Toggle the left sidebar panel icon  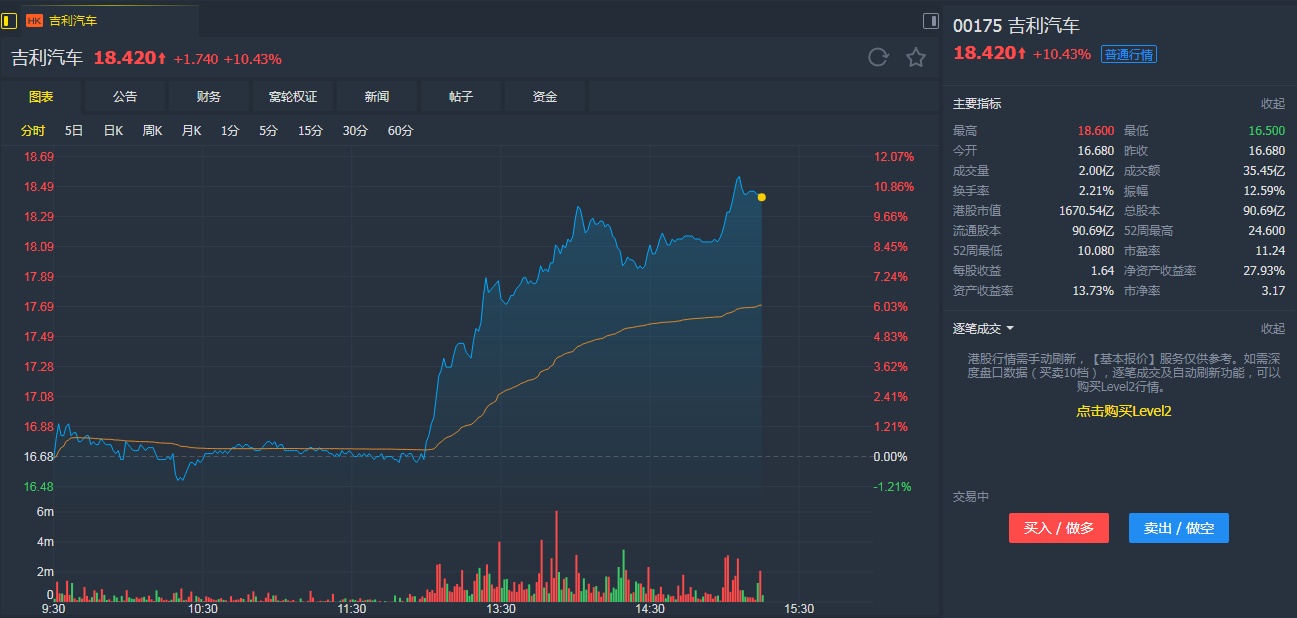point(9,20)
